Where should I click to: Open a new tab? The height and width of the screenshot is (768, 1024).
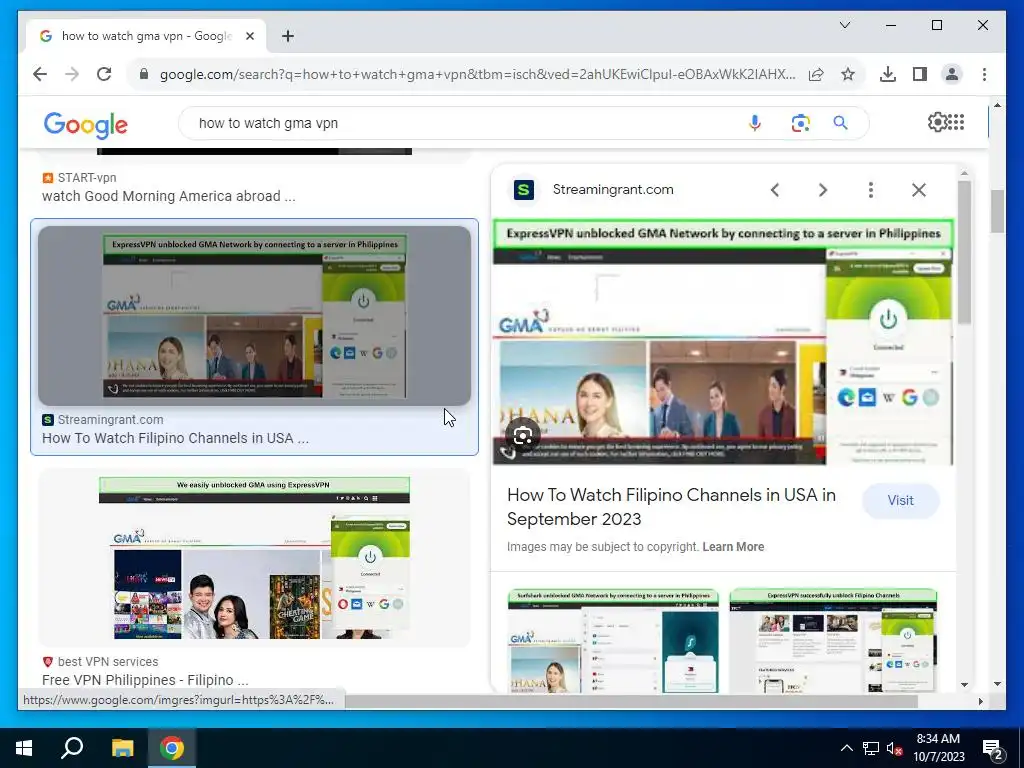288,36
